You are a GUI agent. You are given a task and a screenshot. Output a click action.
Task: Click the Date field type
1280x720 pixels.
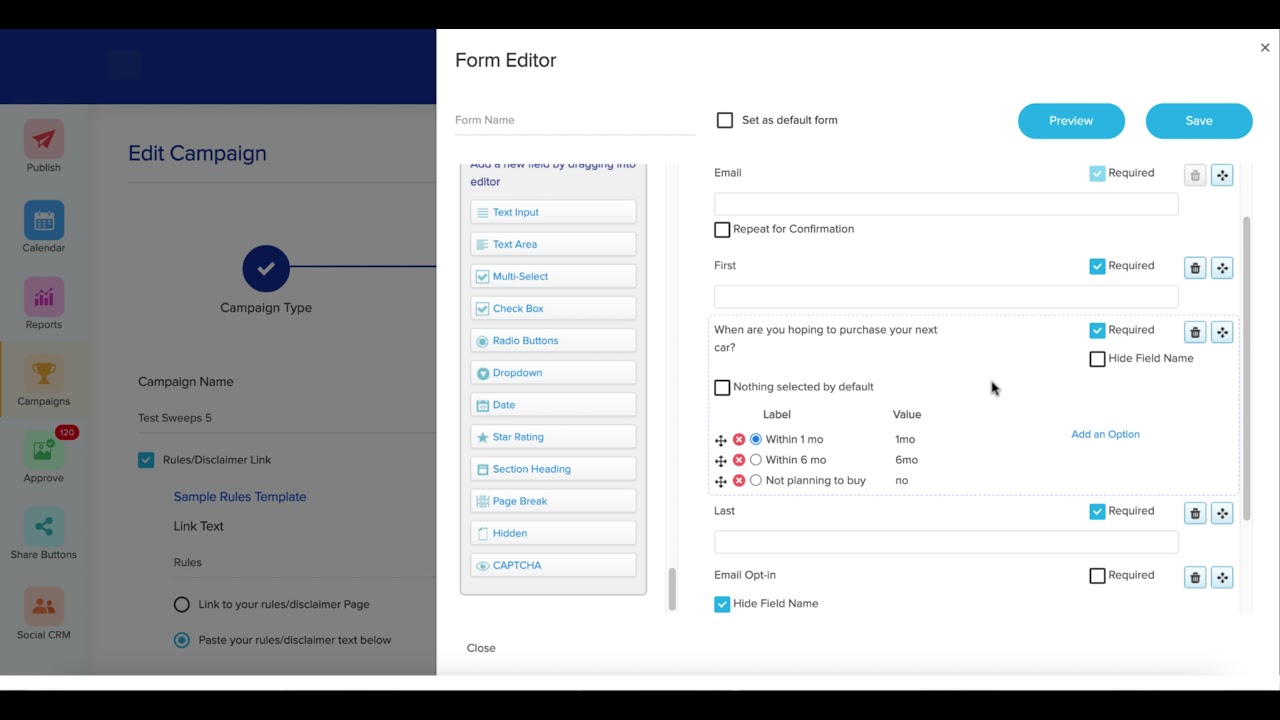pos(553,404)
